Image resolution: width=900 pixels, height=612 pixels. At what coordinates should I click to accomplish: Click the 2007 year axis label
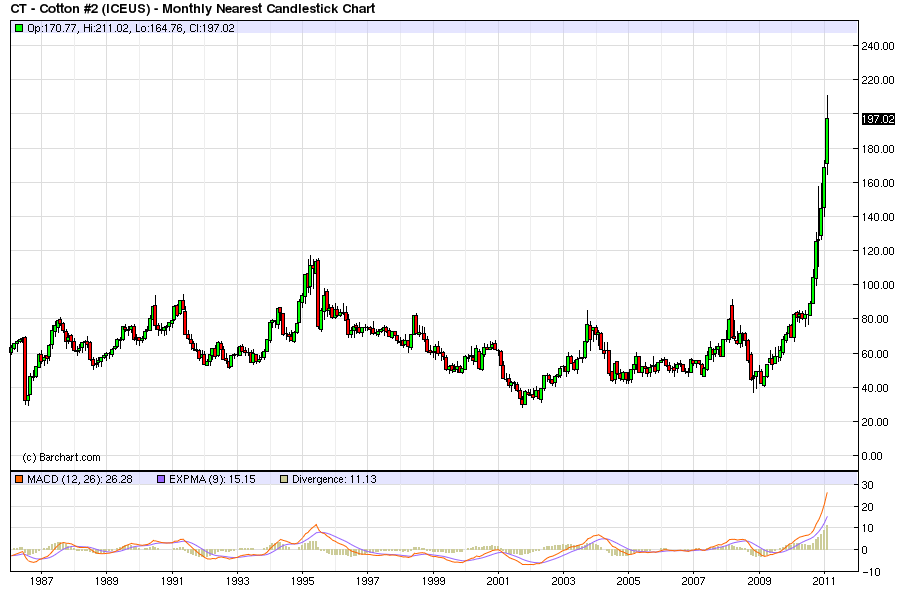[x=694, y=581]
